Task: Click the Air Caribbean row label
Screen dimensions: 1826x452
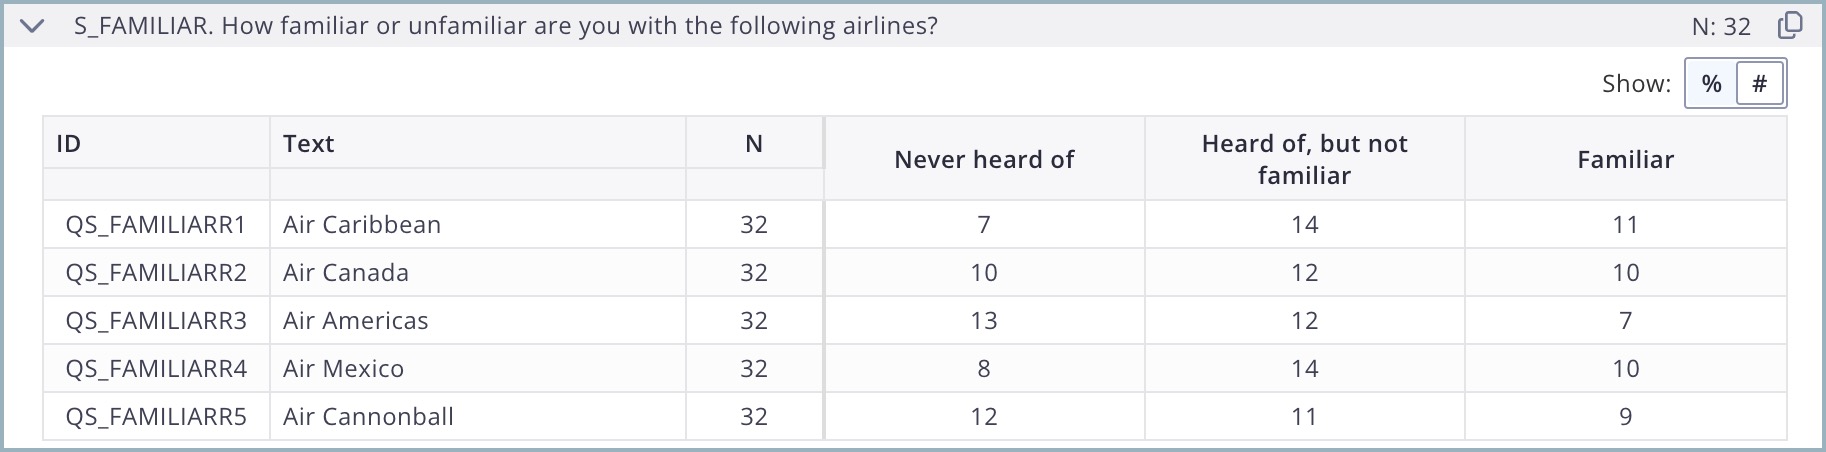Action: [362, 224]
